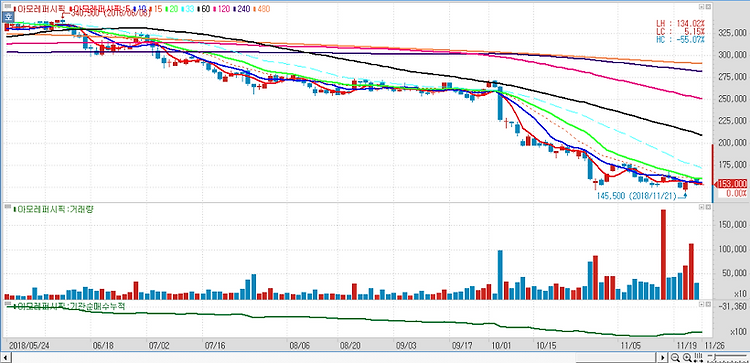Click the LC : 5.15% readout
The image size is (750, 363).
(x=681, y=31)
